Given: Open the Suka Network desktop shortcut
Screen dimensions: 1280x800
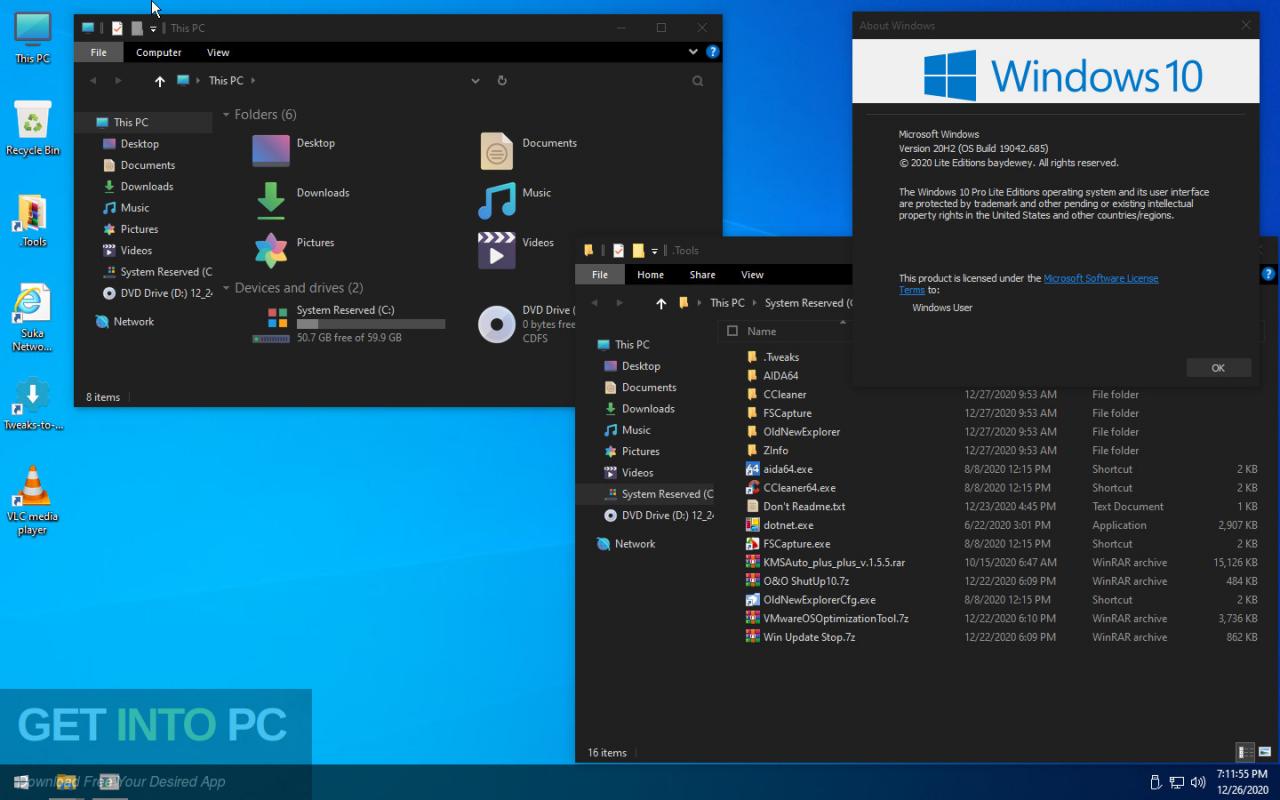Looking at the screenshot, I should (33, 318).
